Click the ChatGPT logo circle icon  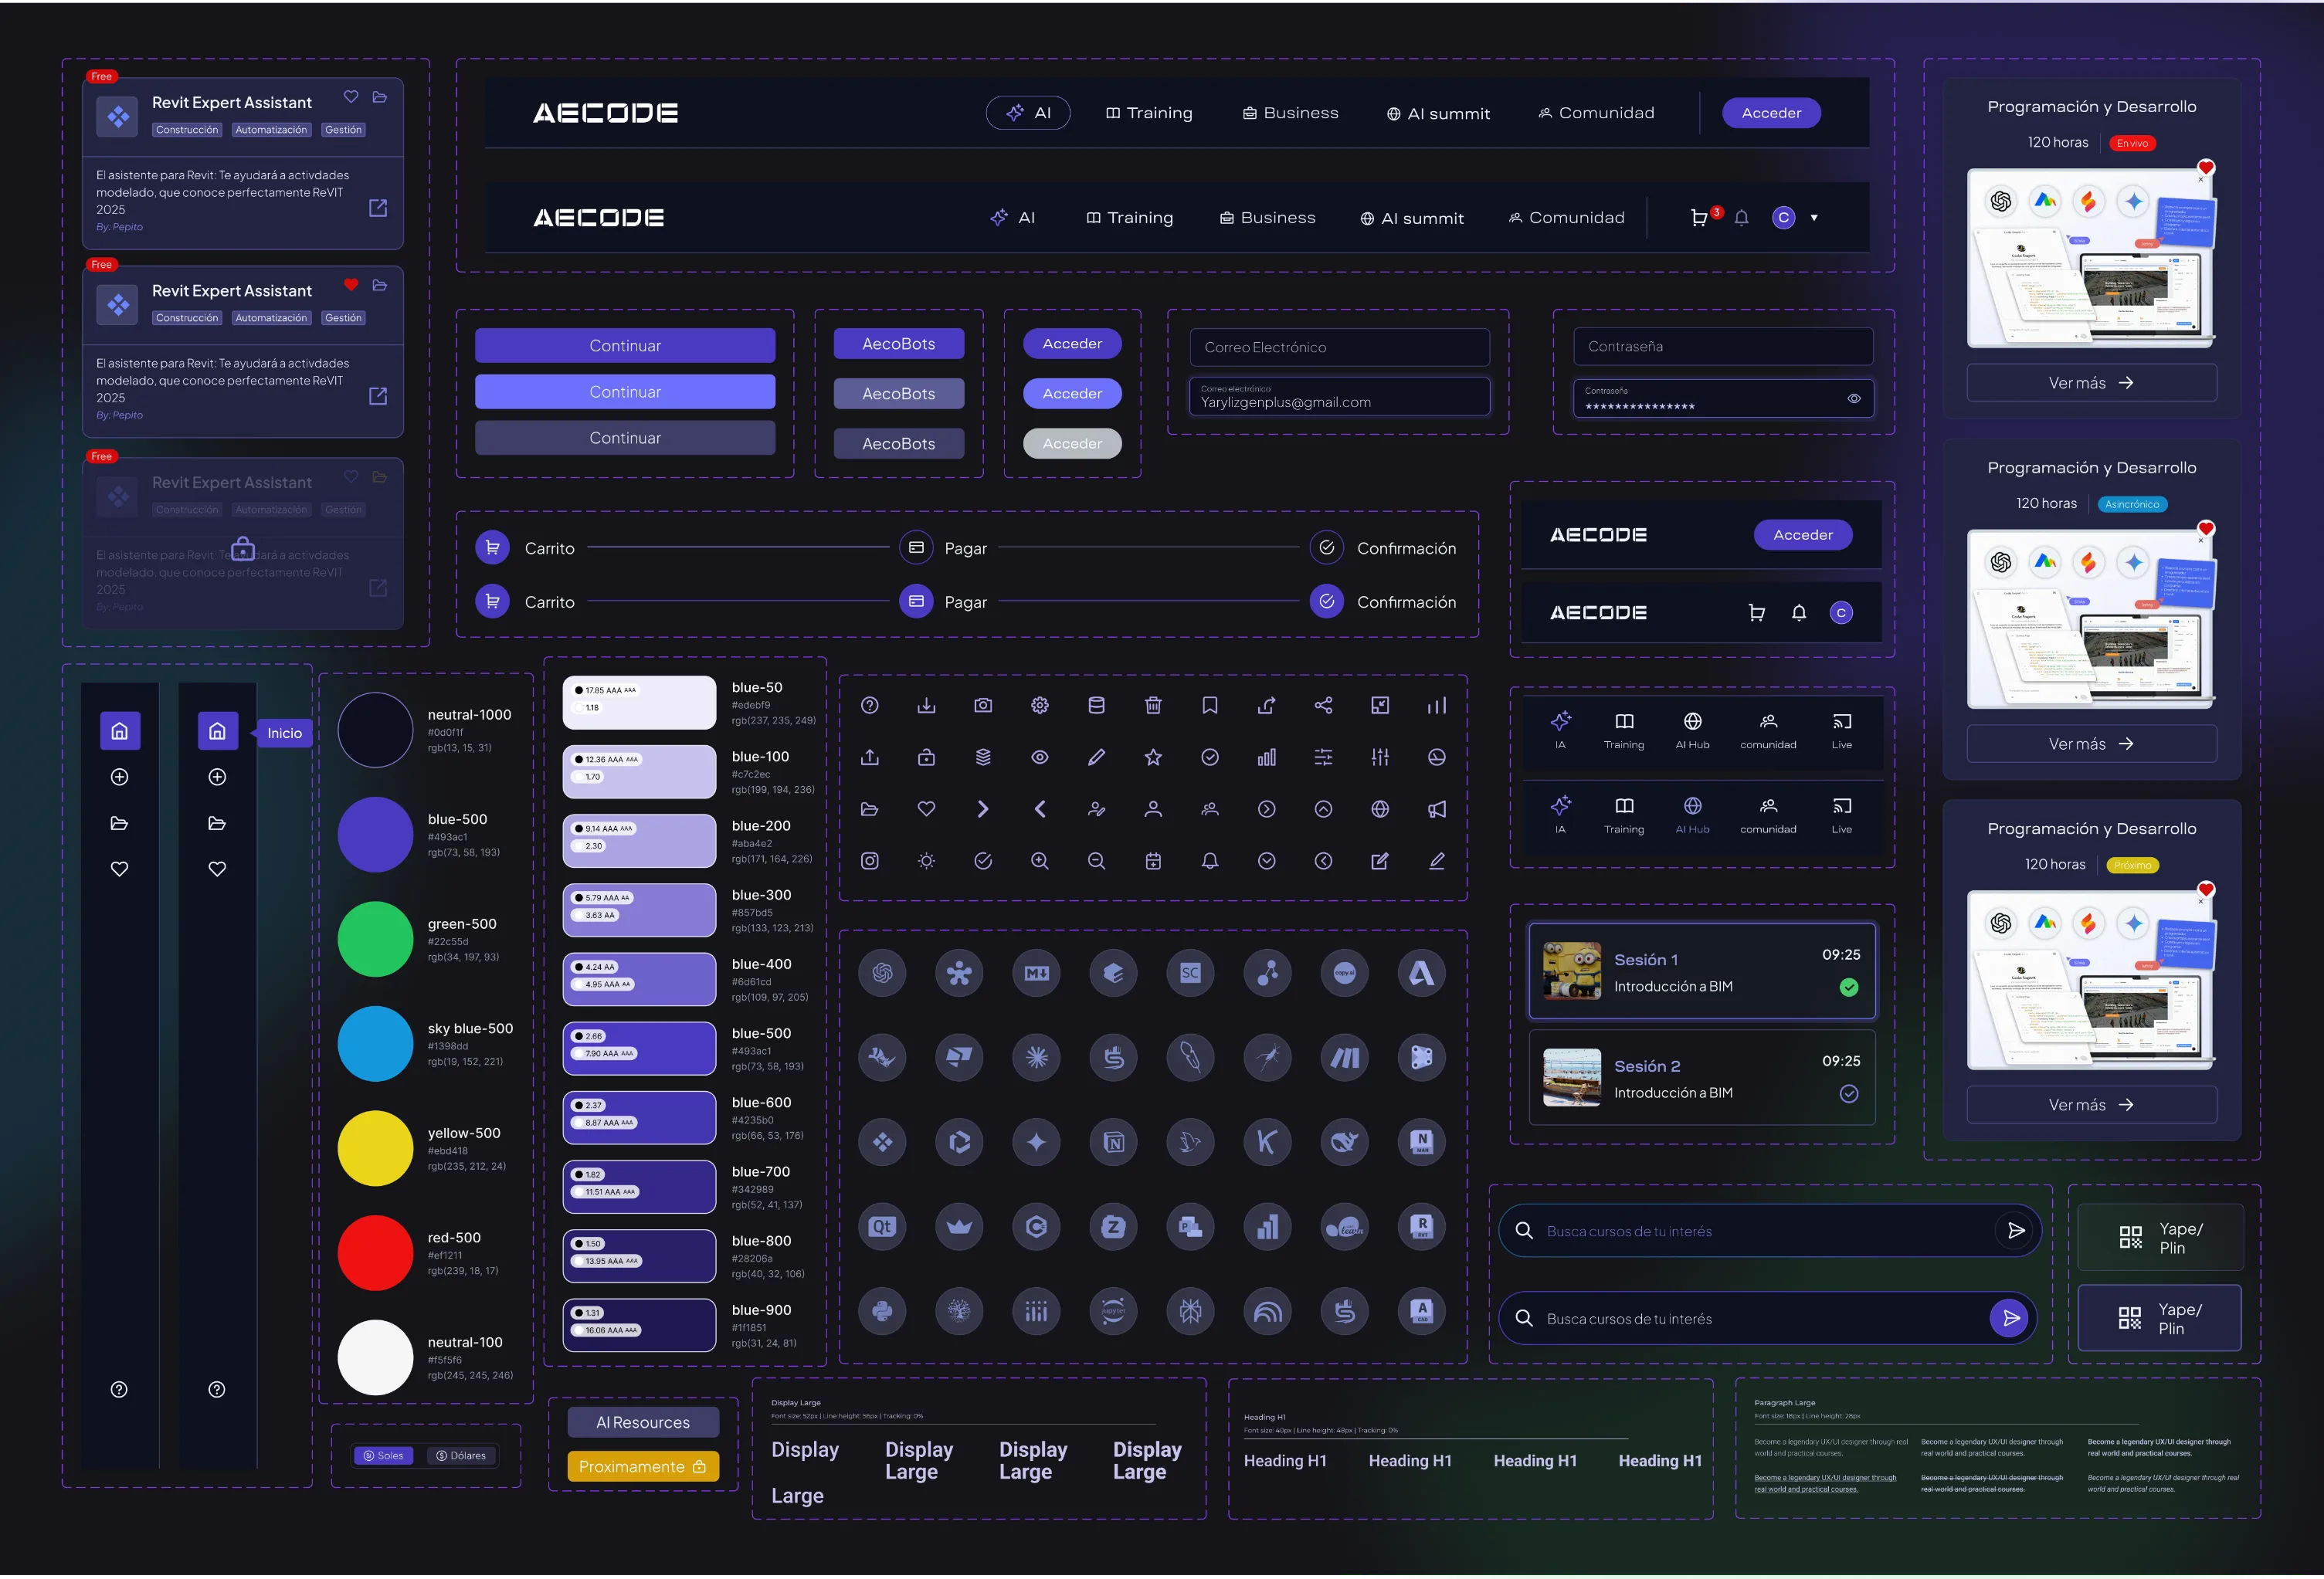point(882,973)
